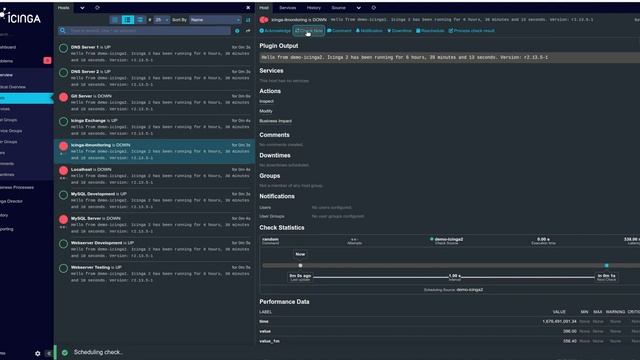Click the green status circle for DNS Server 2
Viewport: 640px width, 360px height.
click(x=63, y=73)
